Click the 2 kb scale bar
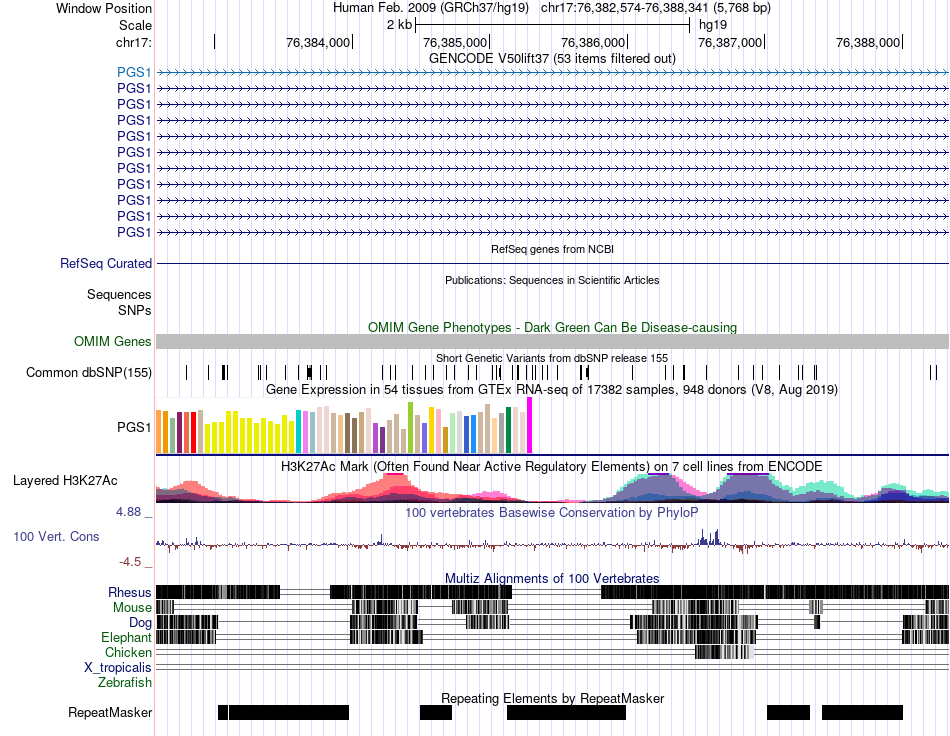Screen dimensions: 950x736 pos(552,25)
